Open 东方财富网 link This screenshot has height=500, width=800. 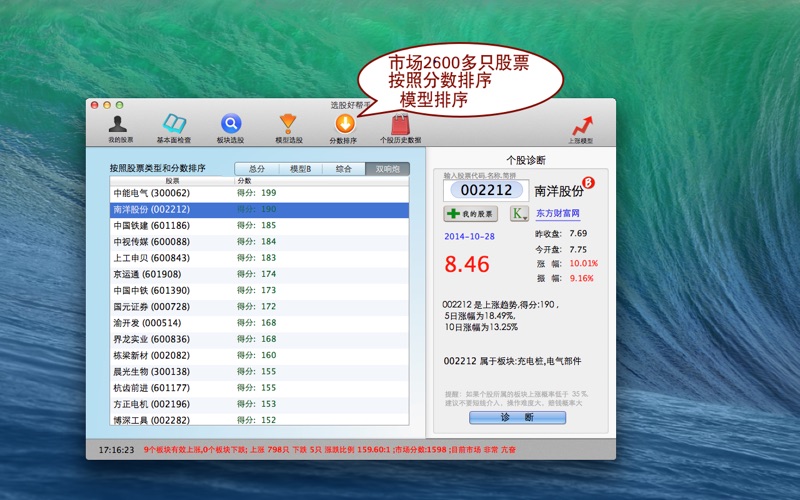[558, 213]
